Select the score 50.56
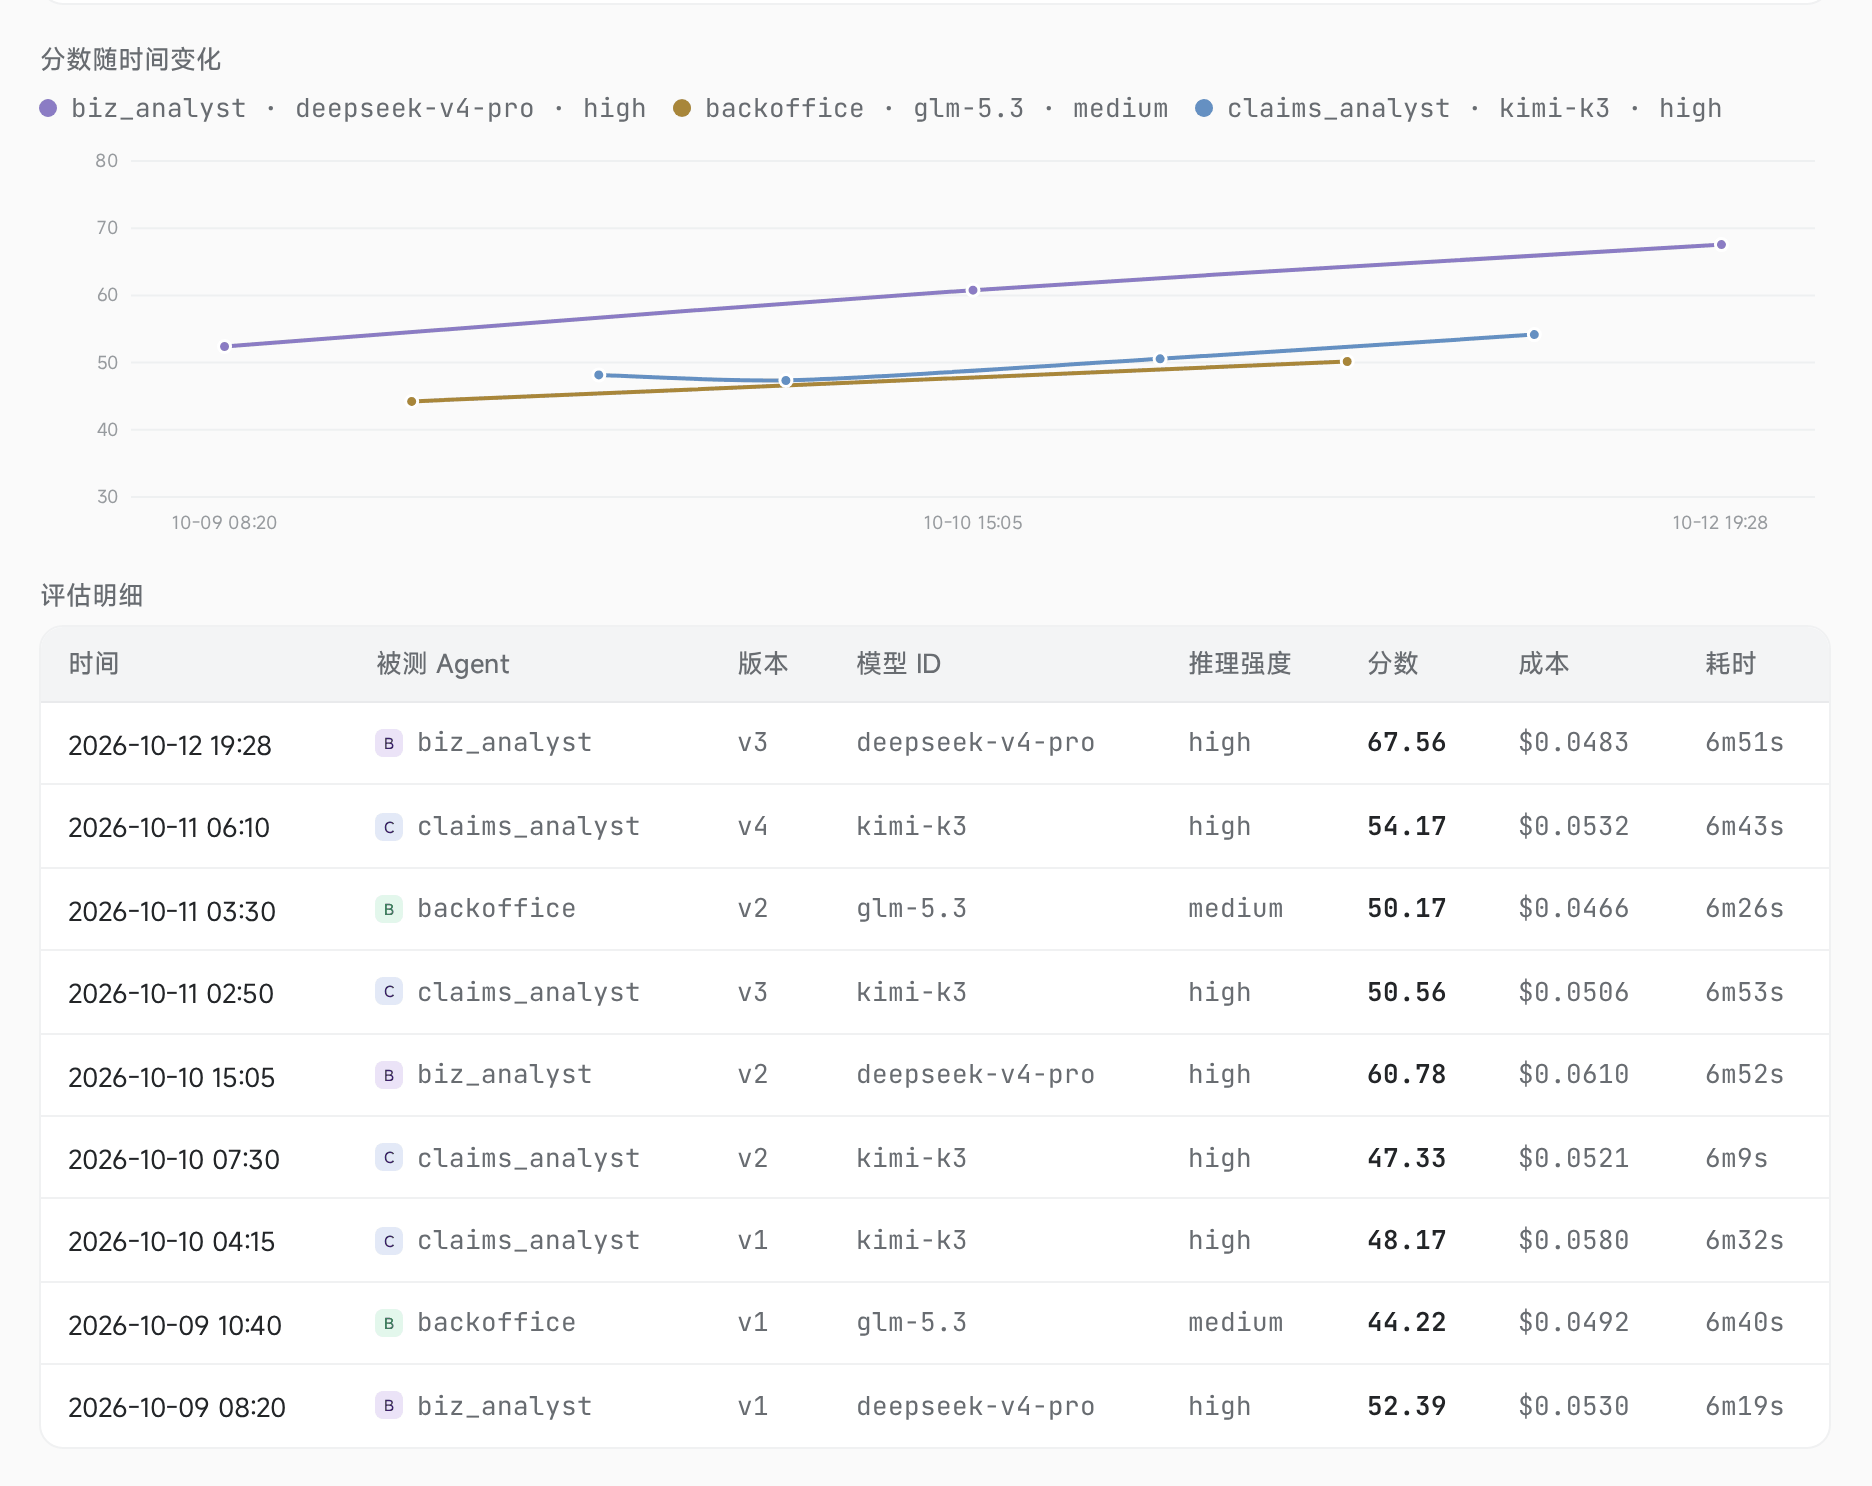The width and height of the screenshot is (1872, 1486). click(1407, 992)
